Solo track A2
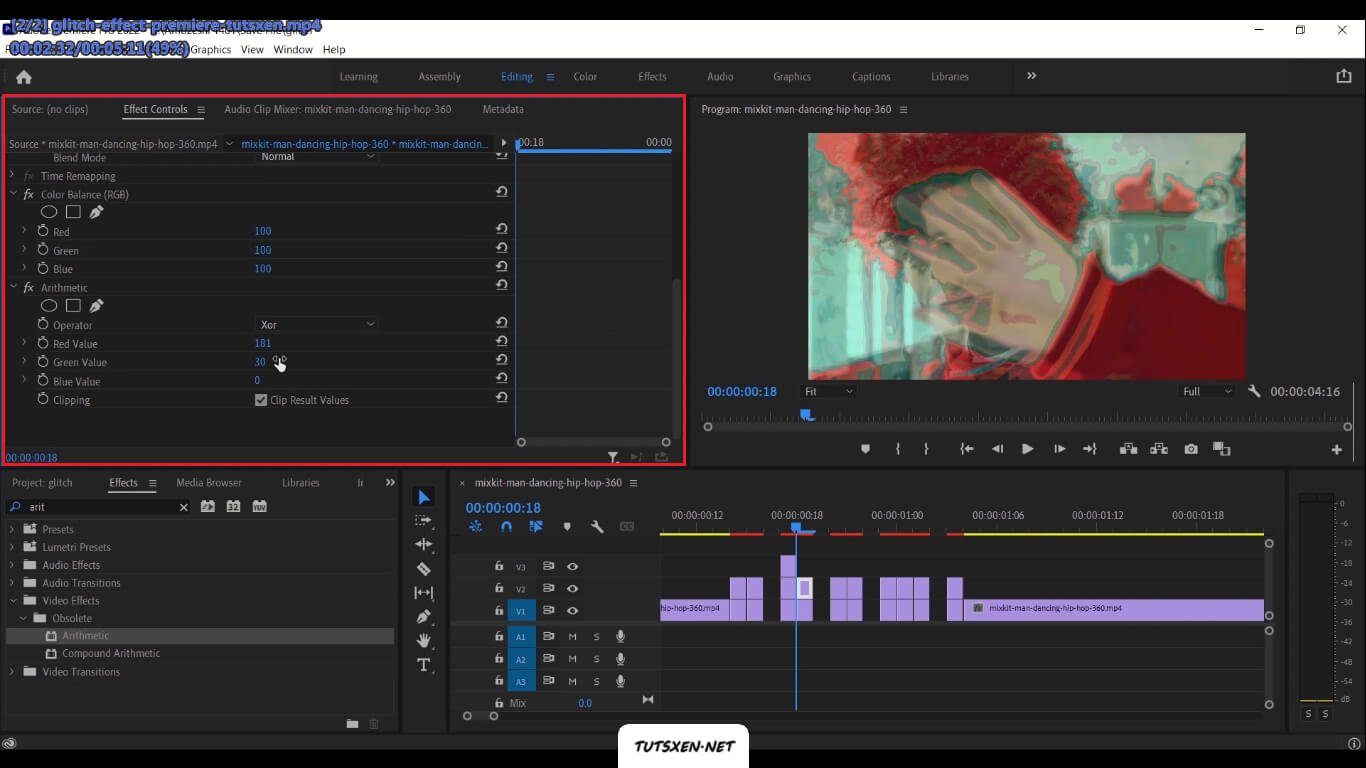Screen dimensions: 1366x768 597,659
